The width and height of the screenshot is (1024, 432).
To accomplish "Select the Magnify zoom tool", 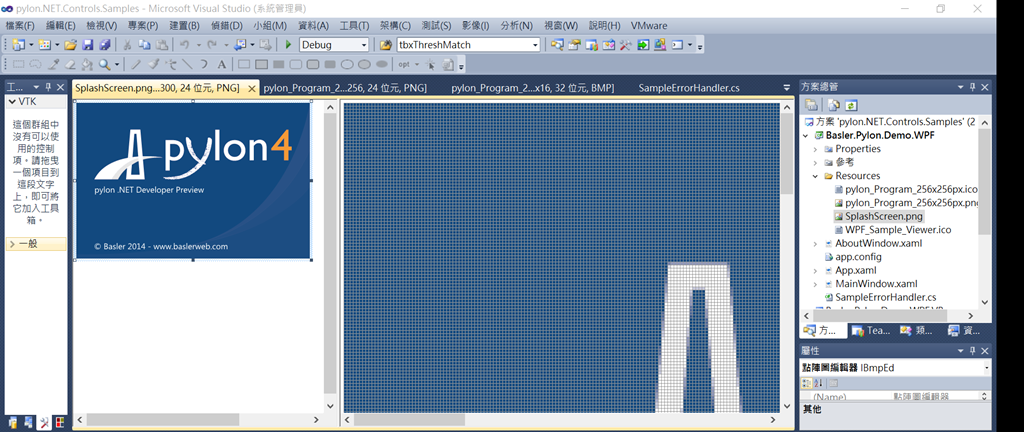I will 104,64.
